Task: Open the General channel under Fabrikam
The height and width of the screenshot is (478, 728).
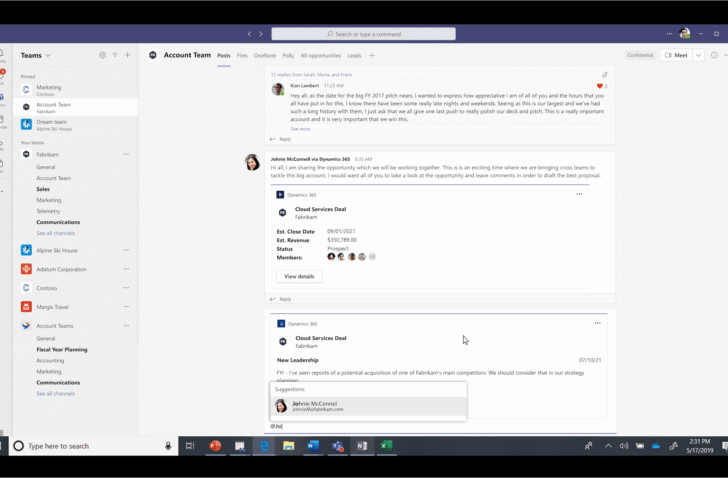Action: (46, 167)
